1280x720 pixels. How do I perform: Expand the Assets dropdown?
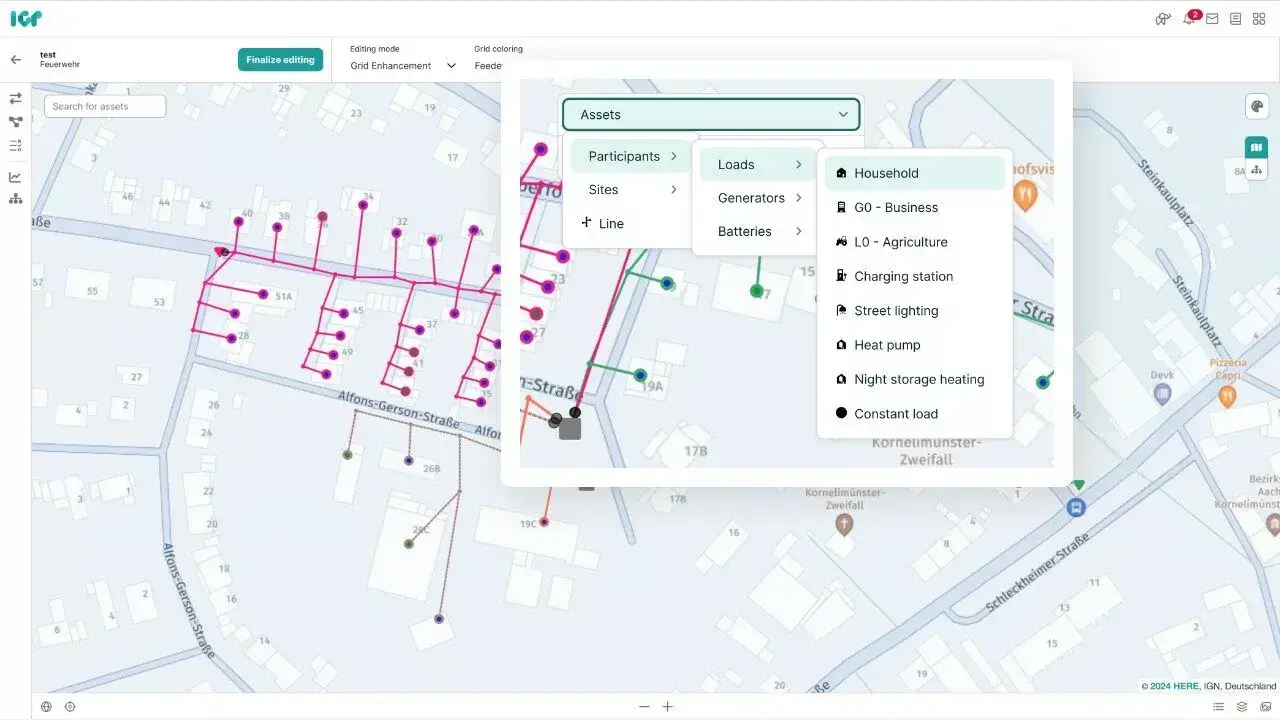(x=711, y=115)
